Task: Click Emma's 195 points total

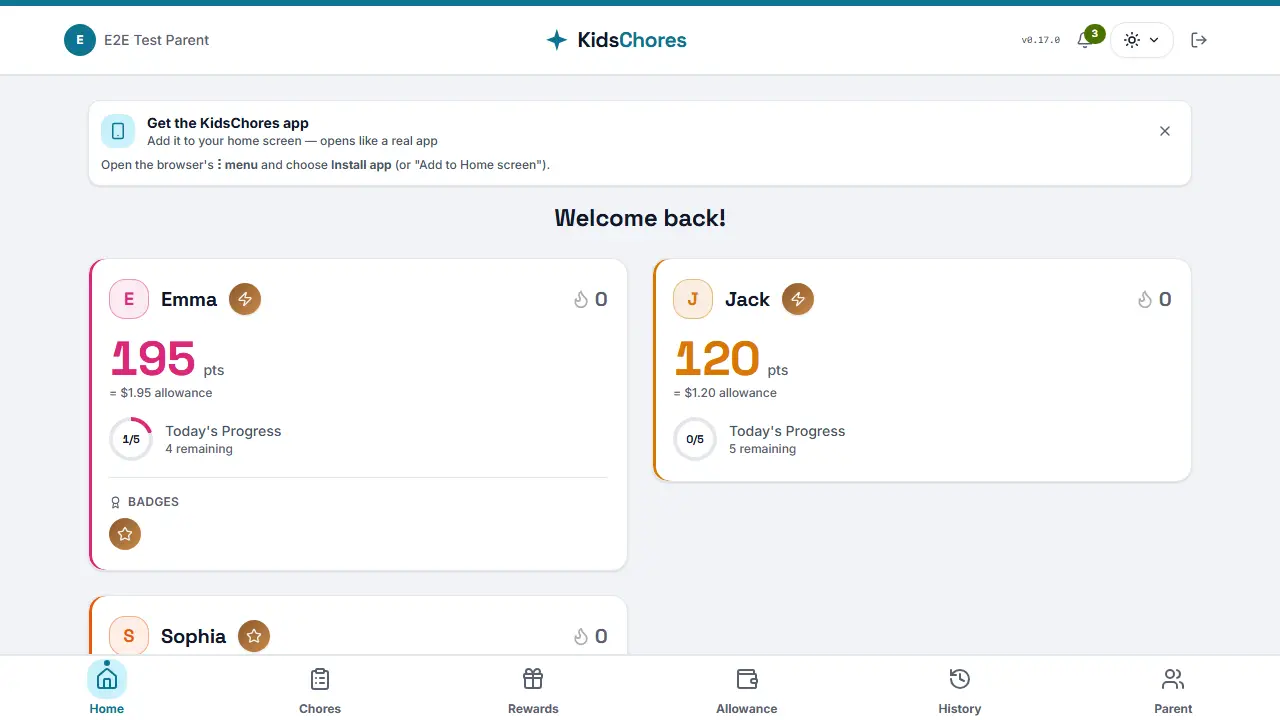Action: pos(152,358)
